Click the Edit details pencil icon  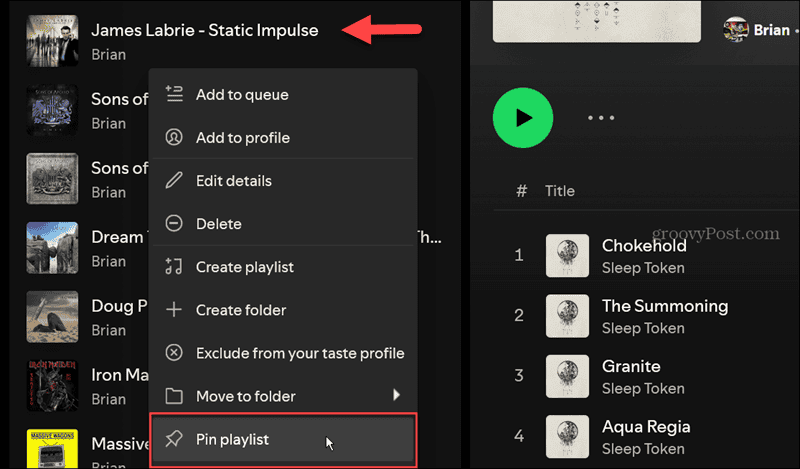coord(174,180)
